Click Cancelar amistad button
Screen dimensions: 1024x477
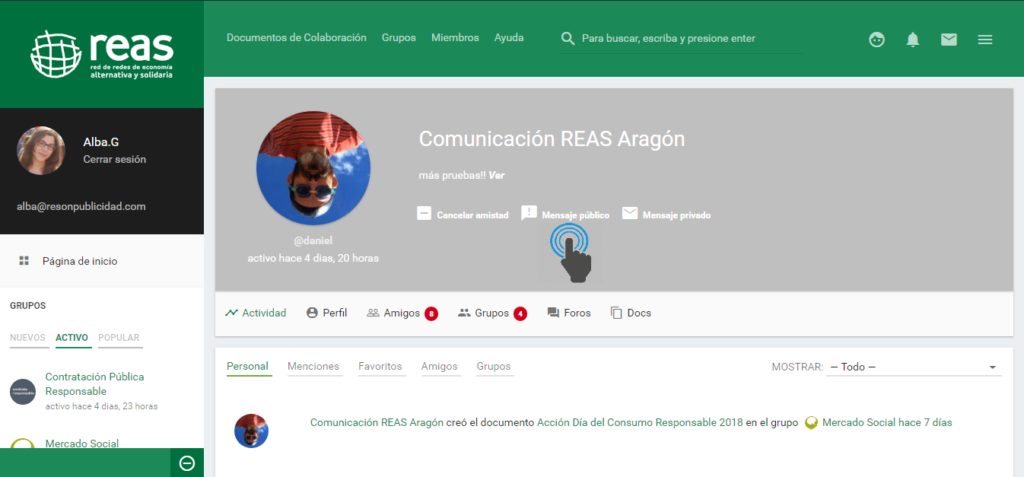(x=463, y=214)
